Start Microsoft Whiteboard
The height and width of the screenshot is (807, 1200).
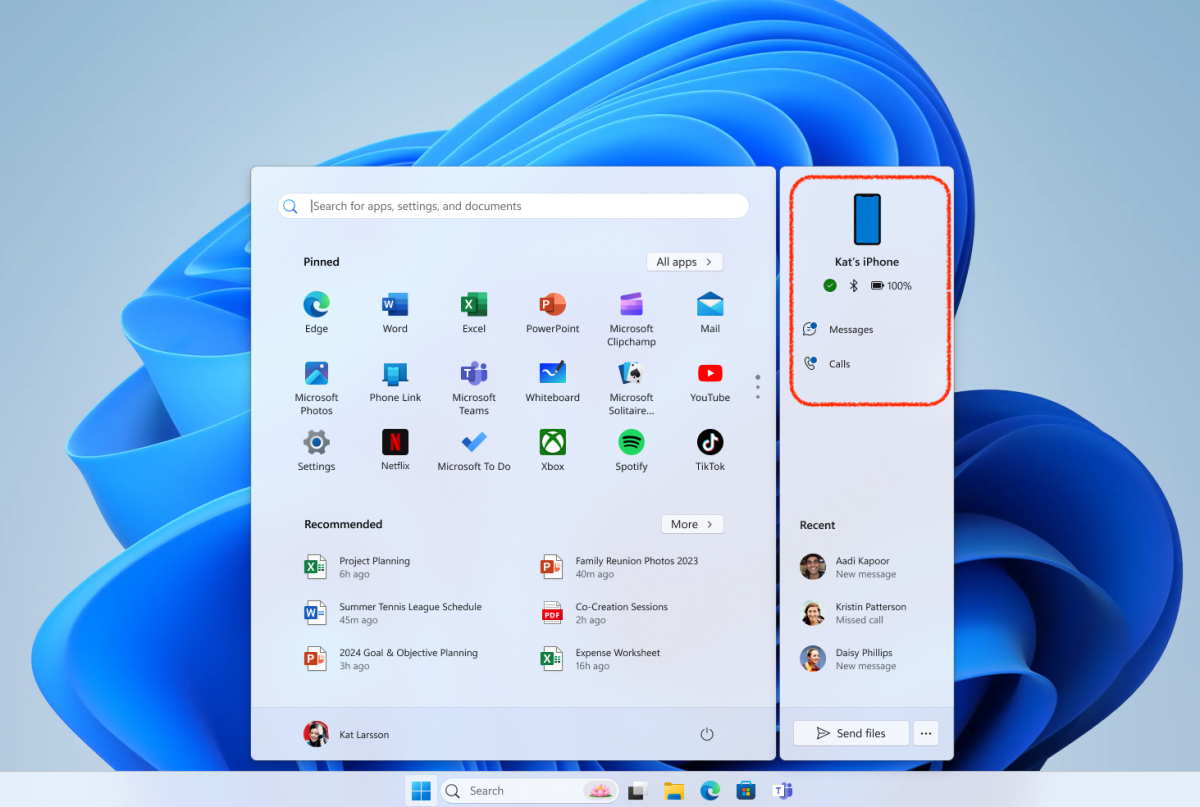[551, 377]
